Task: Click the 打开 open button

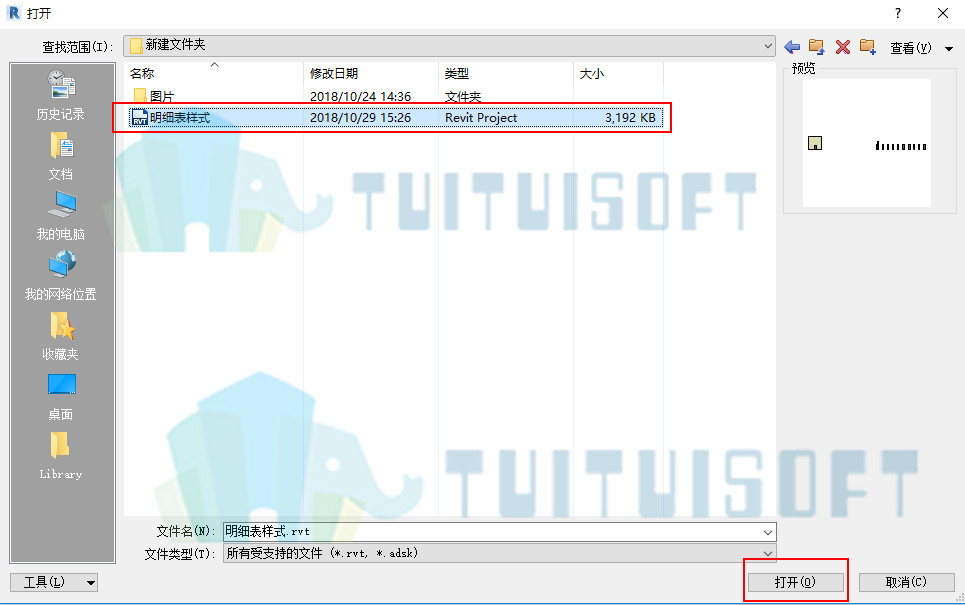Action: pos(795,582)
